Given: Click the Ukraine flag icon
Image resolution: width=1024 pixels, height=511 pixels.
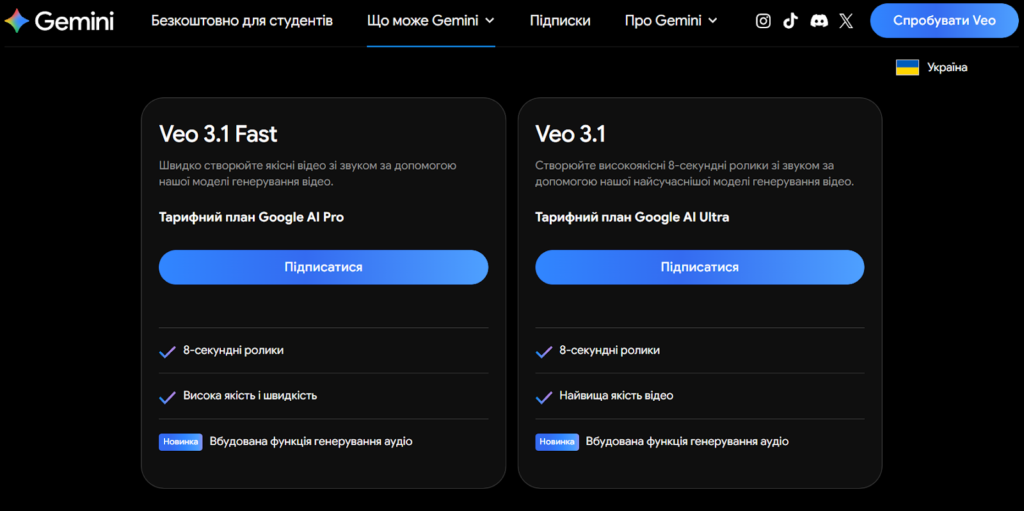Looking at the screenshot, I should click(907, 68).
